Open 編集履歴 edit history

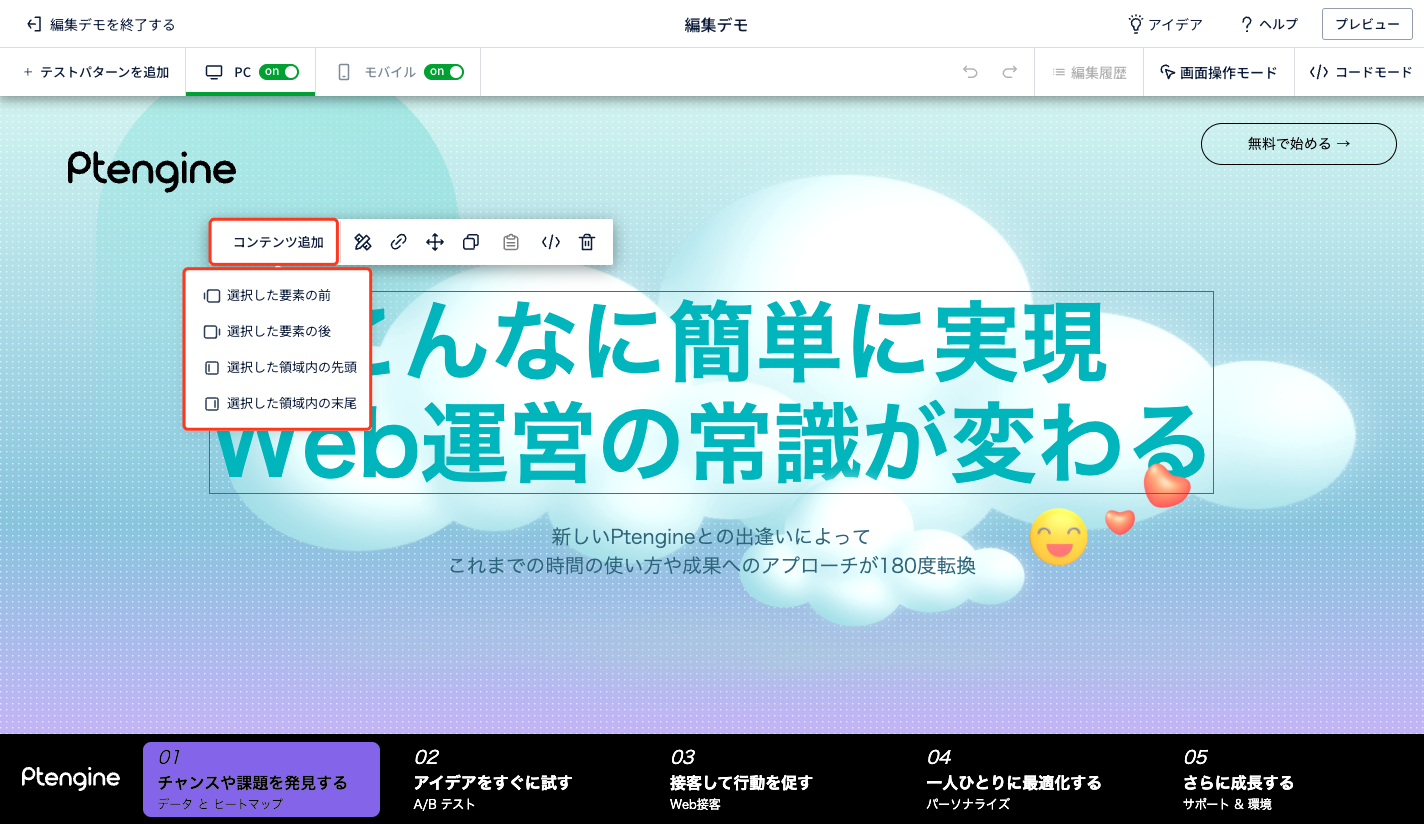1089,72
